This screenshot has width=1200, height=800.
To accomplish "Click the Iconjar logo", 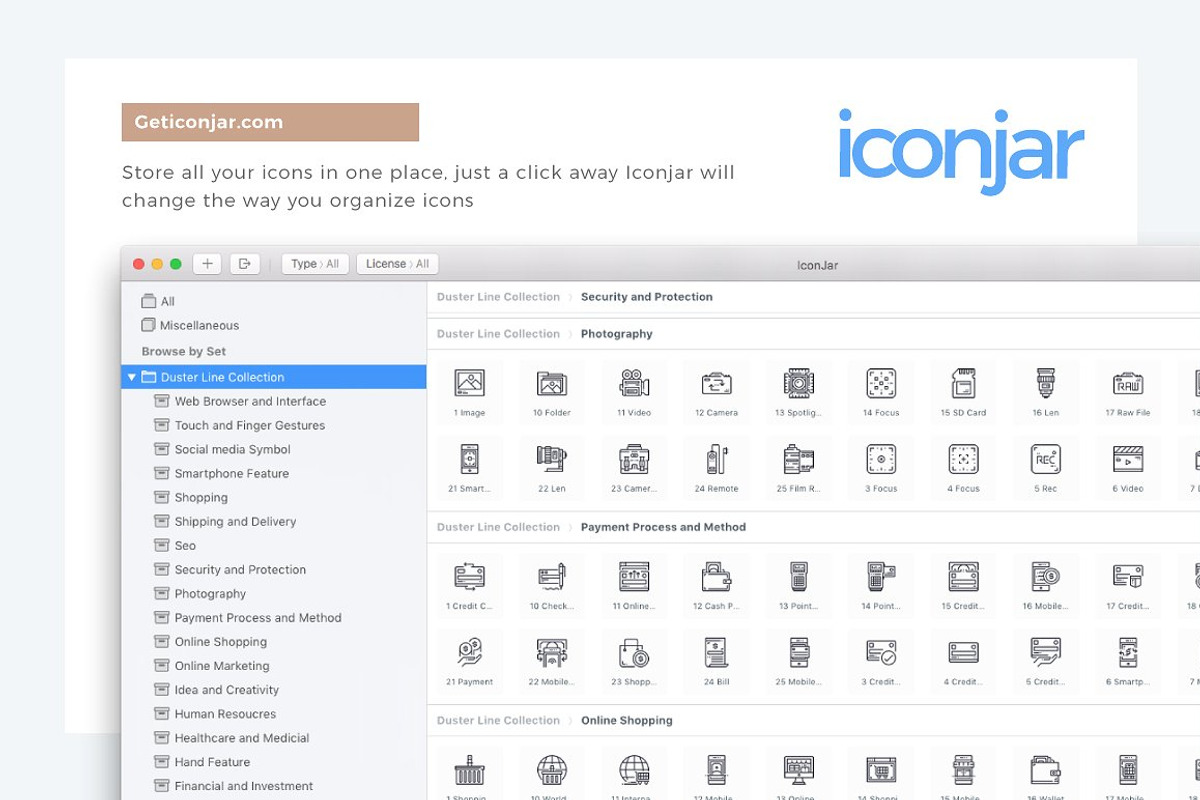I will click(961, 150).
